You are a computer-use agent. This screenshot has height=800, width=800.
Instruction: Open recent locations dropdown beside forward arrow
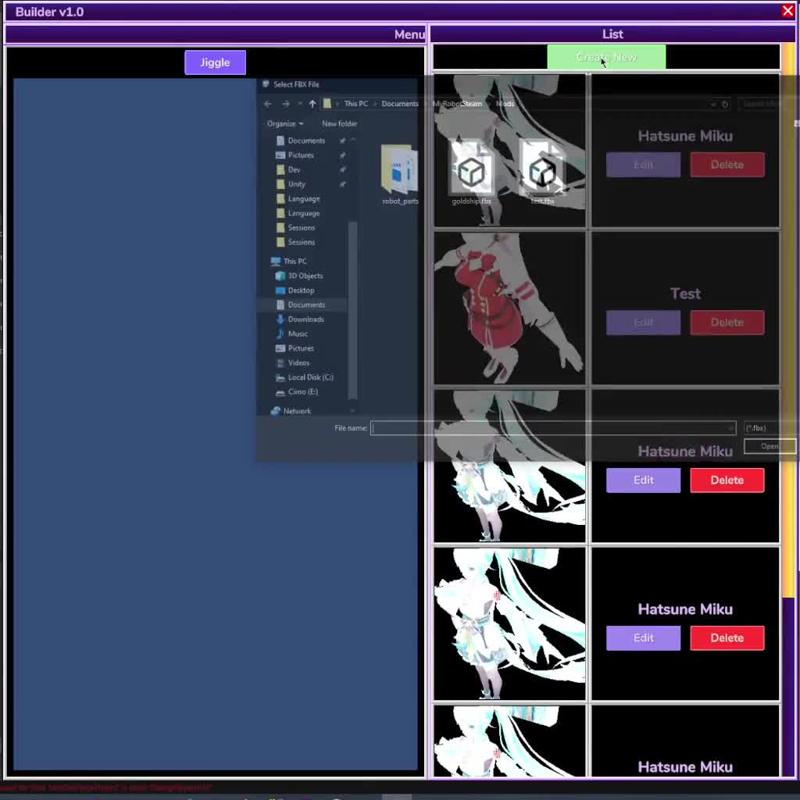tap(299, 104)
